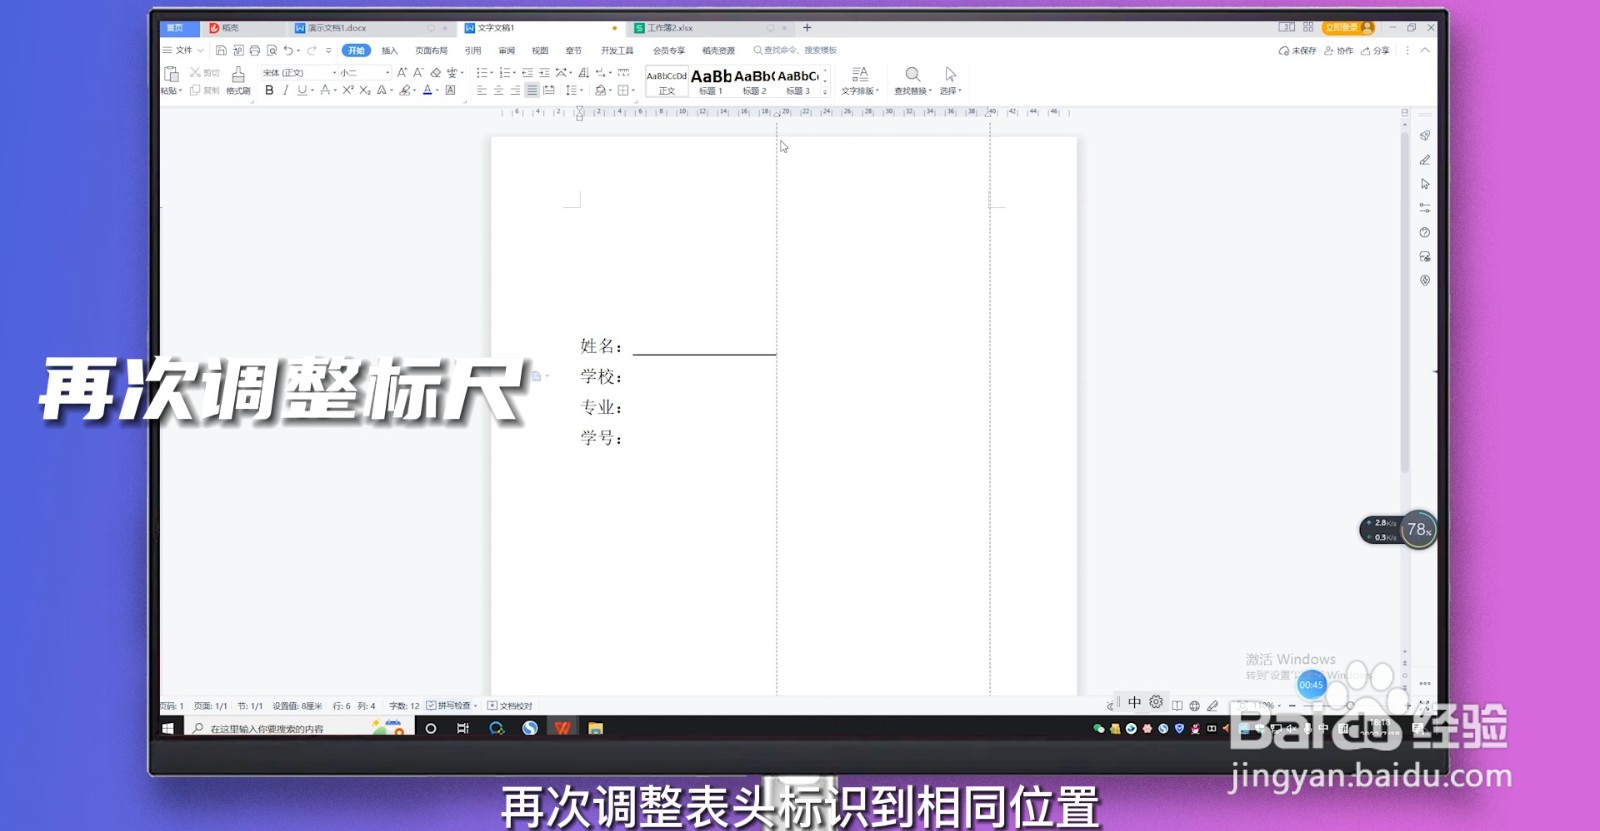Image resolution: width=1600 pixels, height=831 pixels.
Task: Apply Heading 1 style
Action: click(x=711, y=81)
